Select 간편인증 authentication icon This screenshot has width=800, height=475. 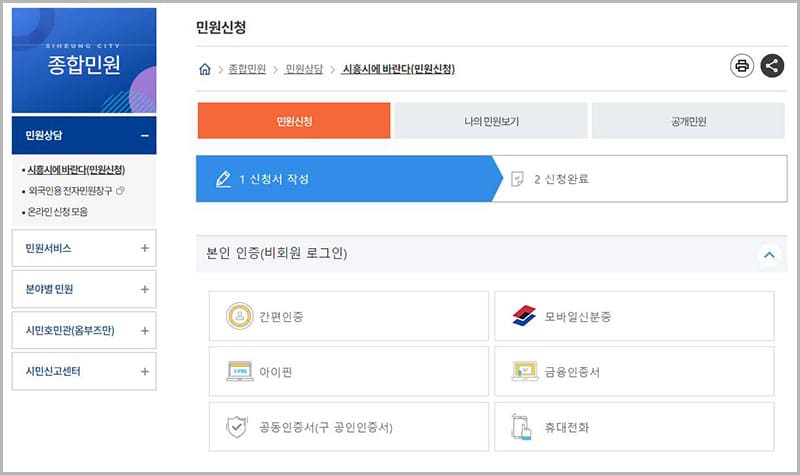[x=239, y=316]
